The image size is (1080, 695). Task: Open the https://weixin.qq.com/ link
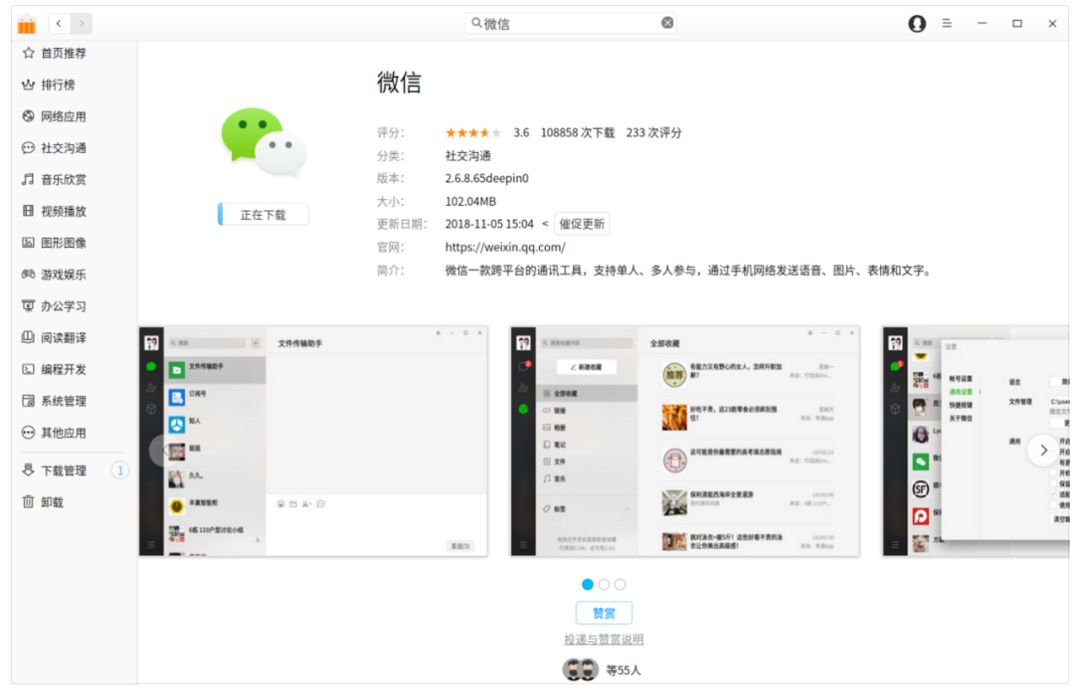click(505, 247)
